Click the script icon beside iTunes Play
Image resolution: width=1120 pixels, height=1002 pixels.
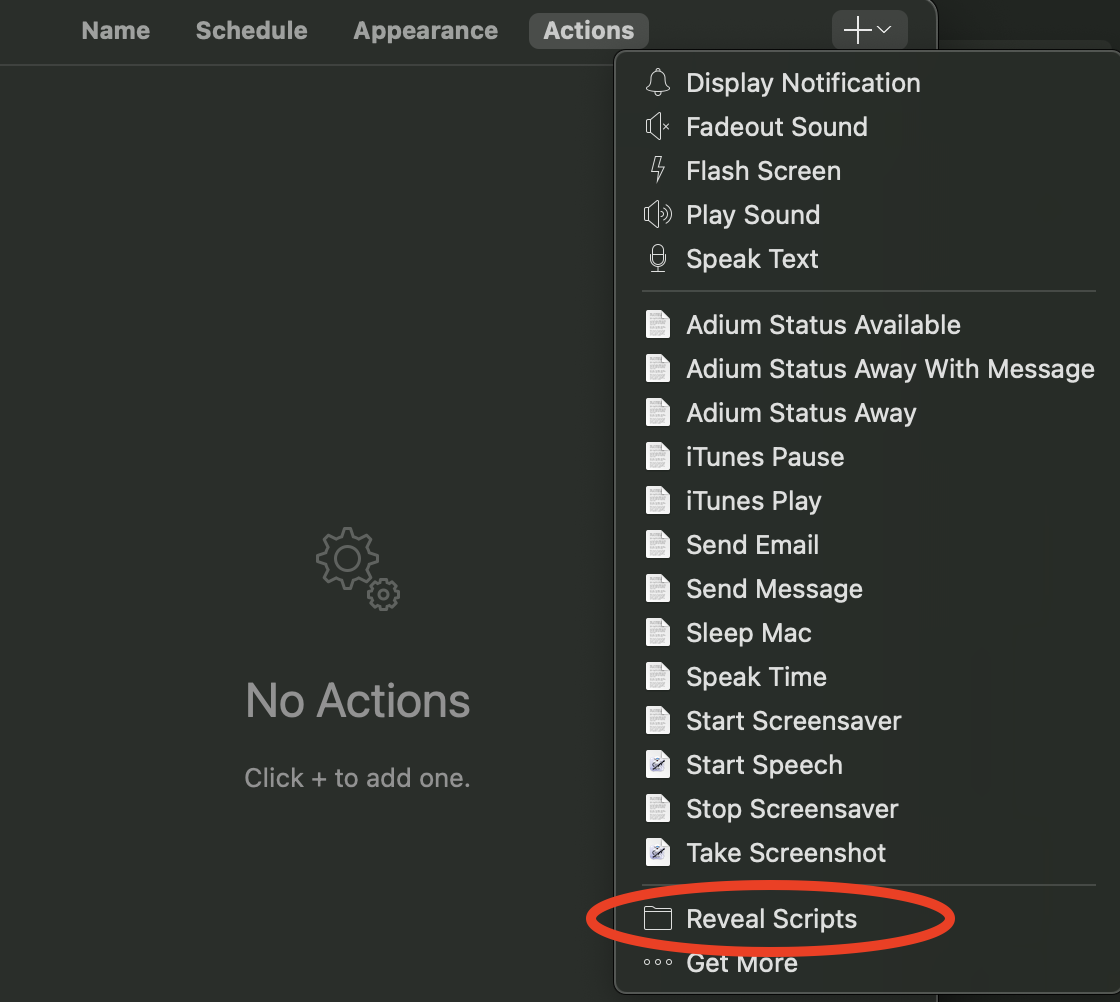(x=658, y=501)
